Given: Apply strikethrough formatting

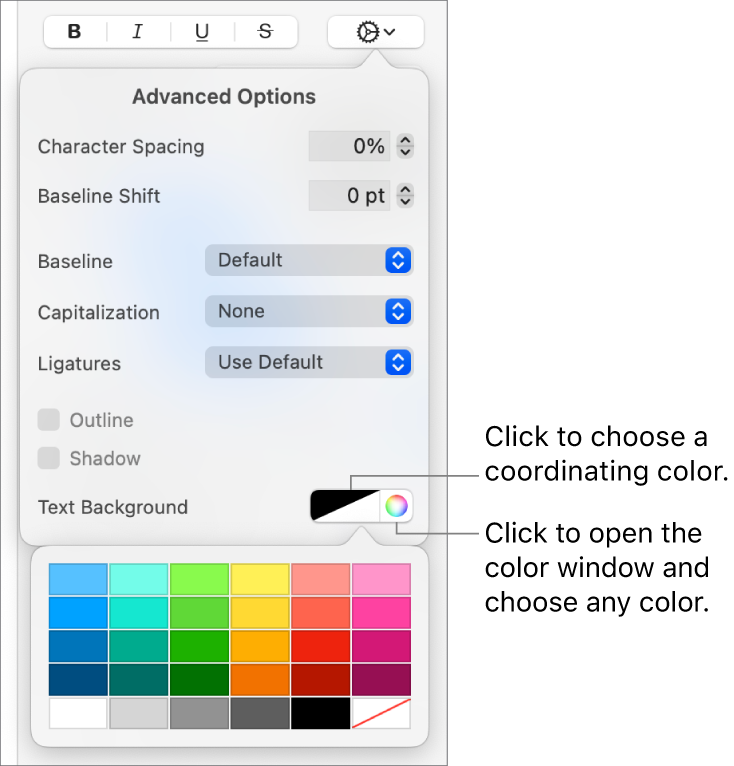Looking at the screenshot, I should pyautogui.click(x=265, y=32).
